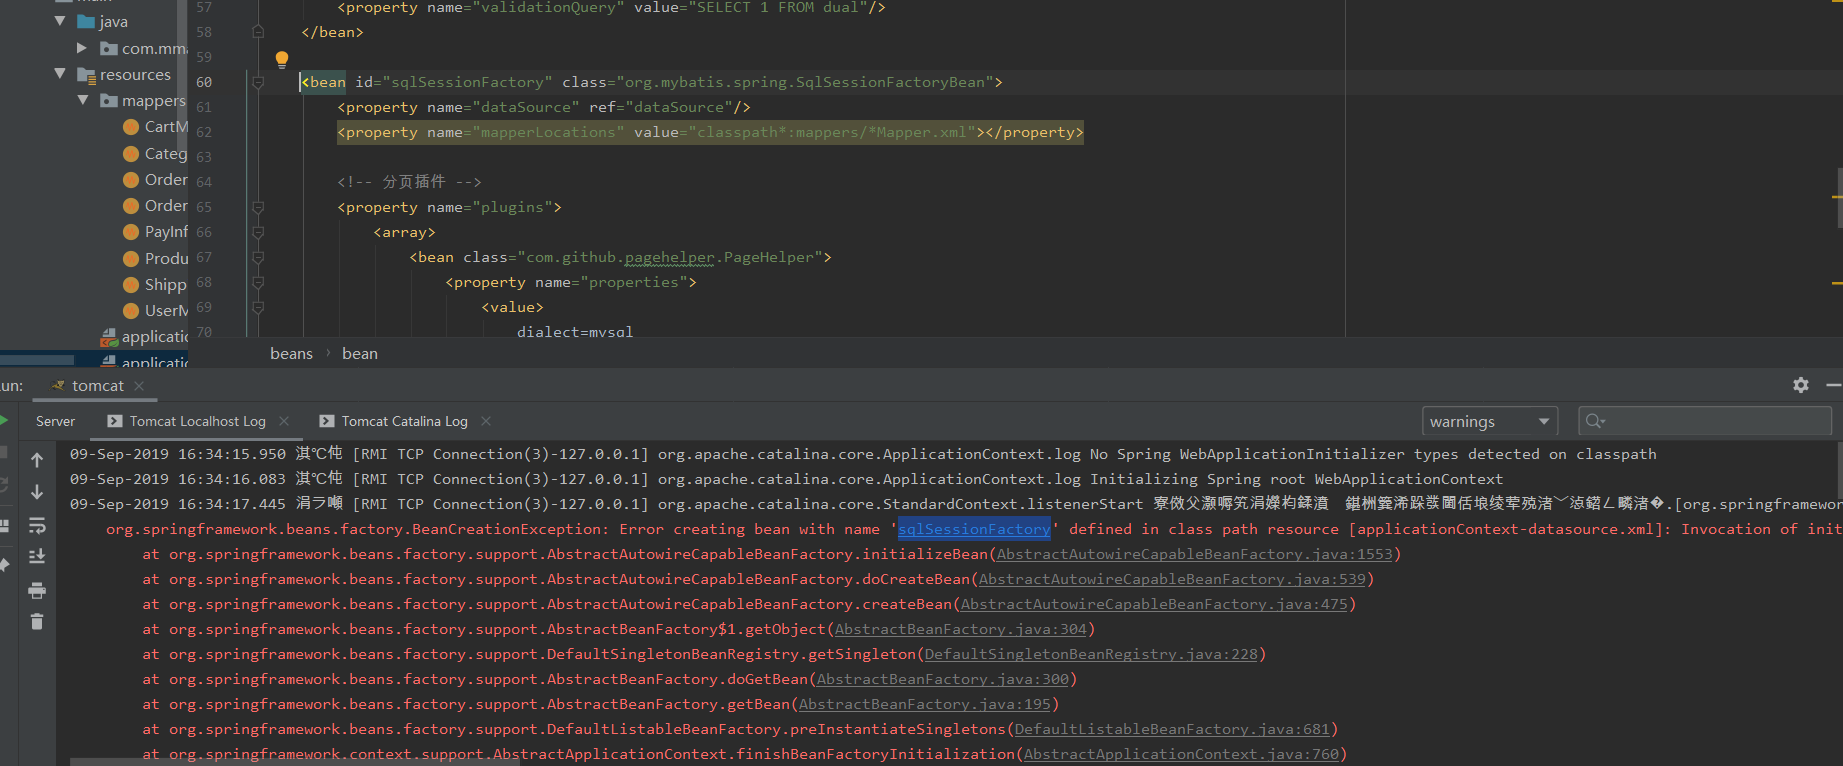The image size is (1843, 766).
Task: Click the resources folder icon
Action: pos(86,74)
